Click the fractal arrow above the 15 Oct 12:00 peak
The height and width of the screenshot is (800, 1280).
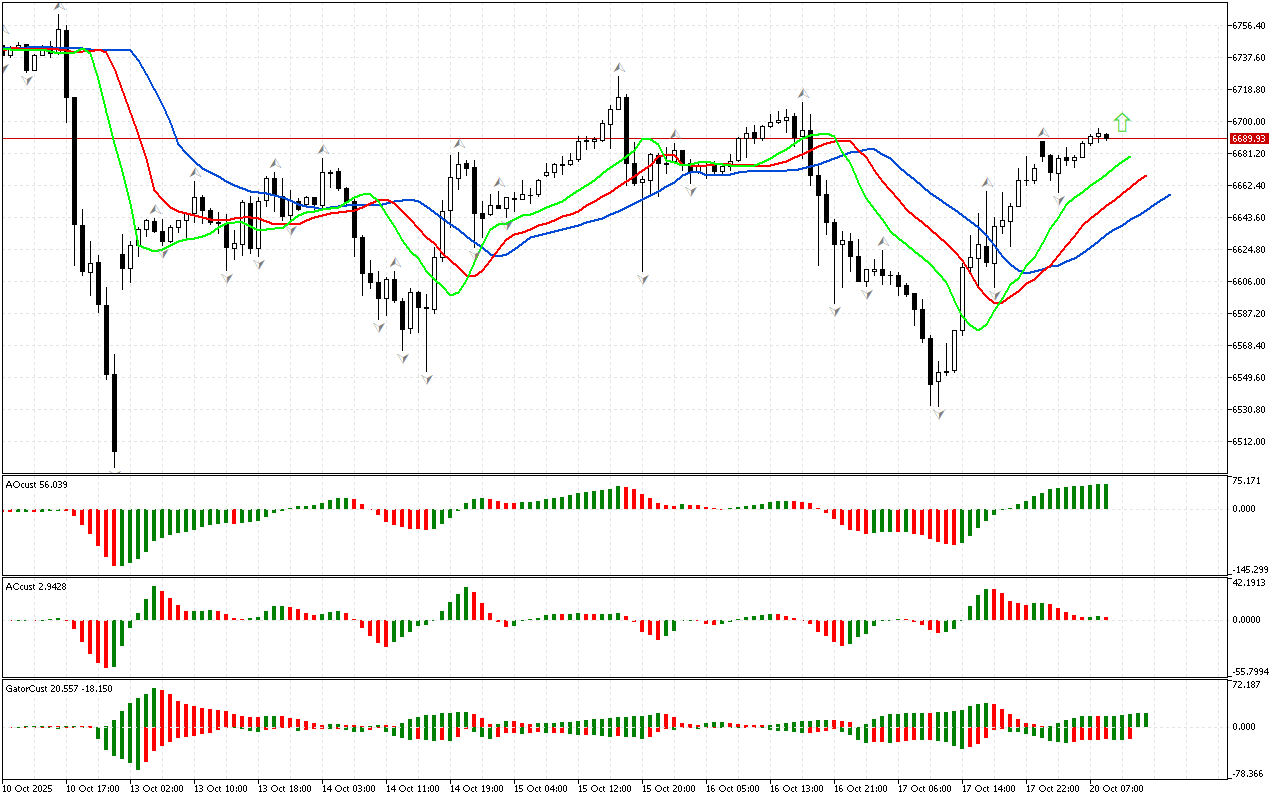click(620, 68)
